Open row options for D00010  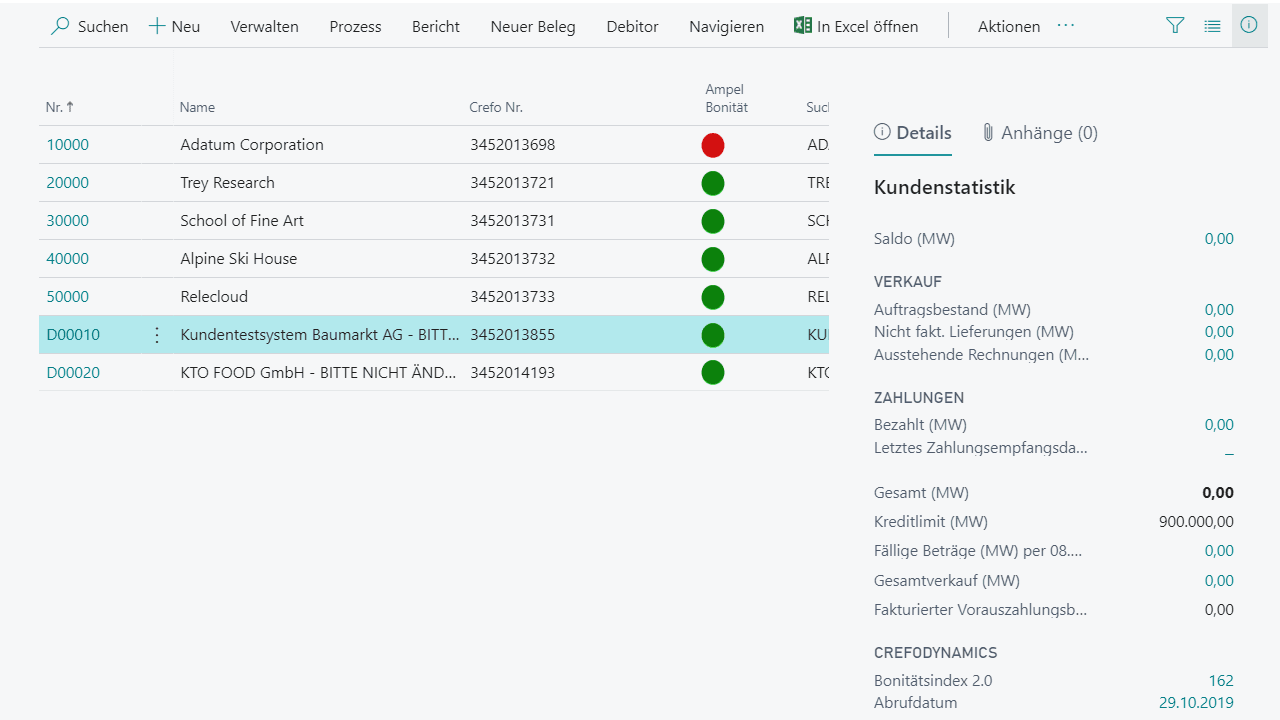click(x=156, y=335)
